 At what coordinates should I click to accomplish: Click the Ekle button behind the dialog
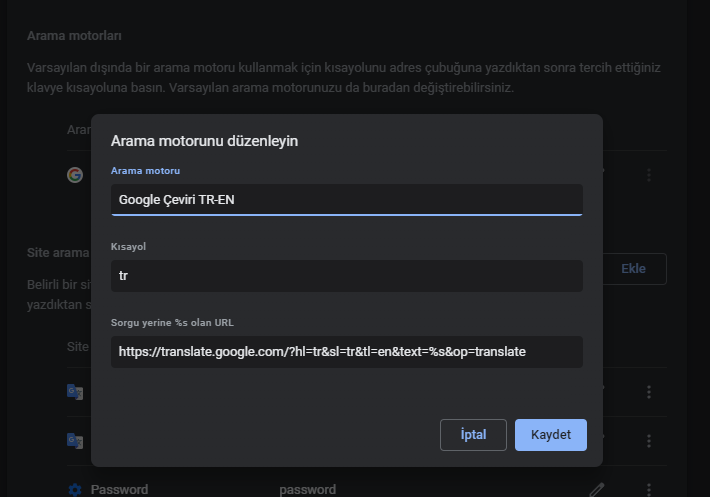[x=634, y=268]
